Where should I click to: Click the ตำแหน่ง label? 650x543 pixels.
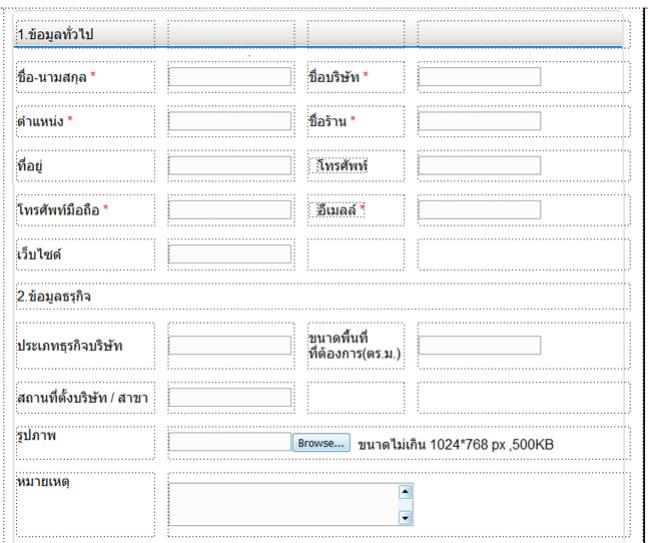tap(40, 121)
